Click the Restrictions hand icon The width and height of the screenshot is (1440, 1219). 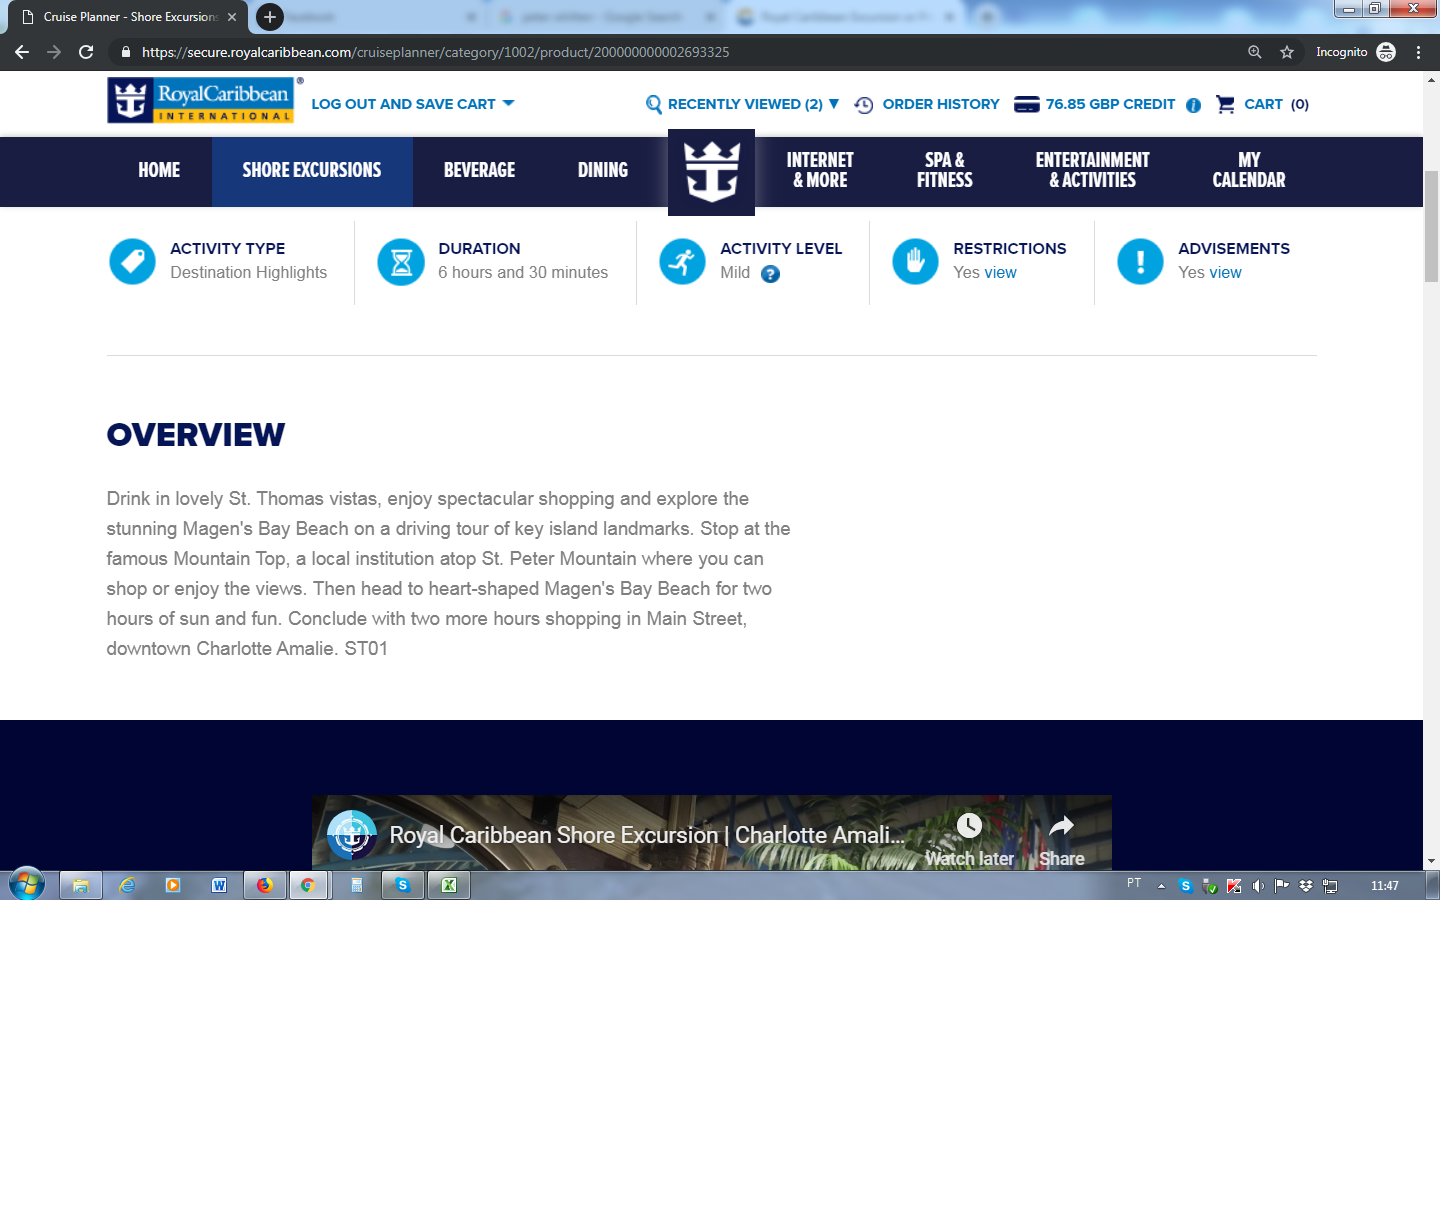[915, 262]
